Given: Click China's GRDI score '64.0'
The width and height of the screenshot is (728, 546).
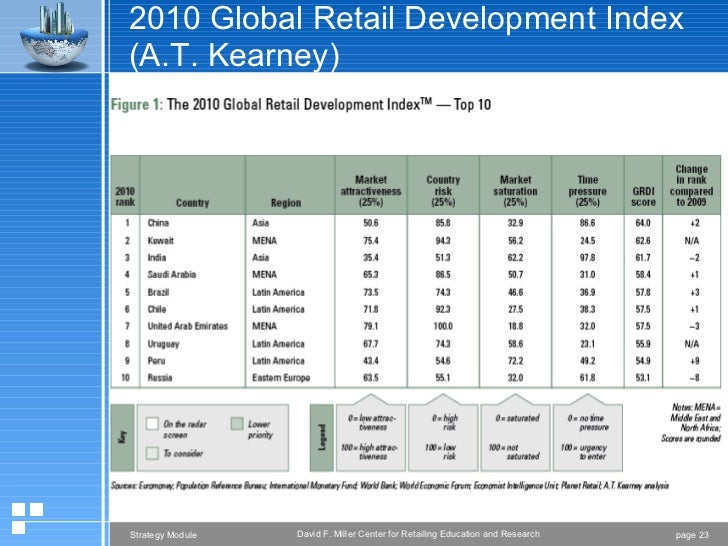Looking at the screenshot, I should (643, 223).
